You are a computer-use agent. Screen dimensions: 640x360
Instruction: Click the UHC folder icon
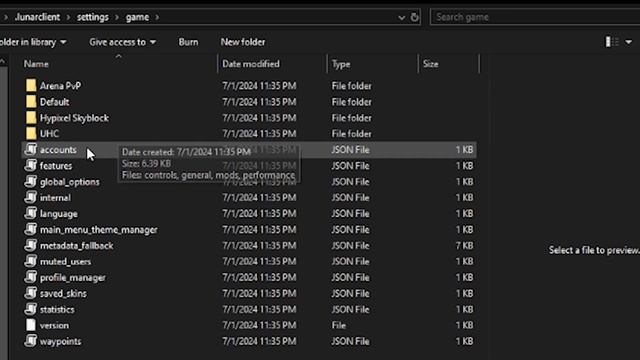[31, 133]
